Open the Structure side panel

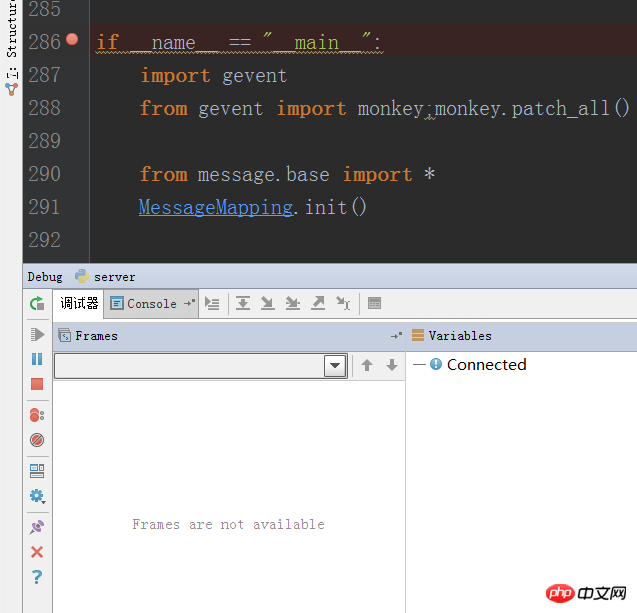pos(11,35)
